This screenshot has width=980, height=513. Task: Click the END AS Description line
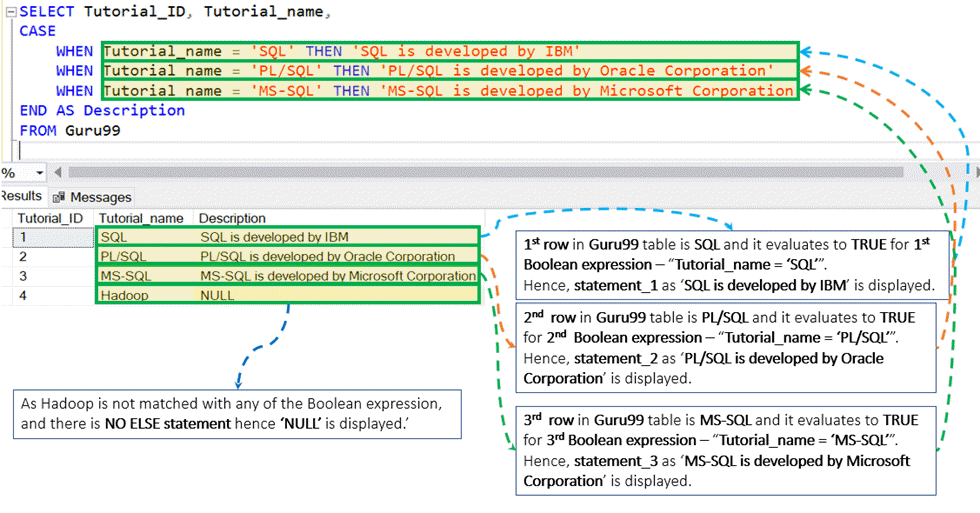point(102,111)
